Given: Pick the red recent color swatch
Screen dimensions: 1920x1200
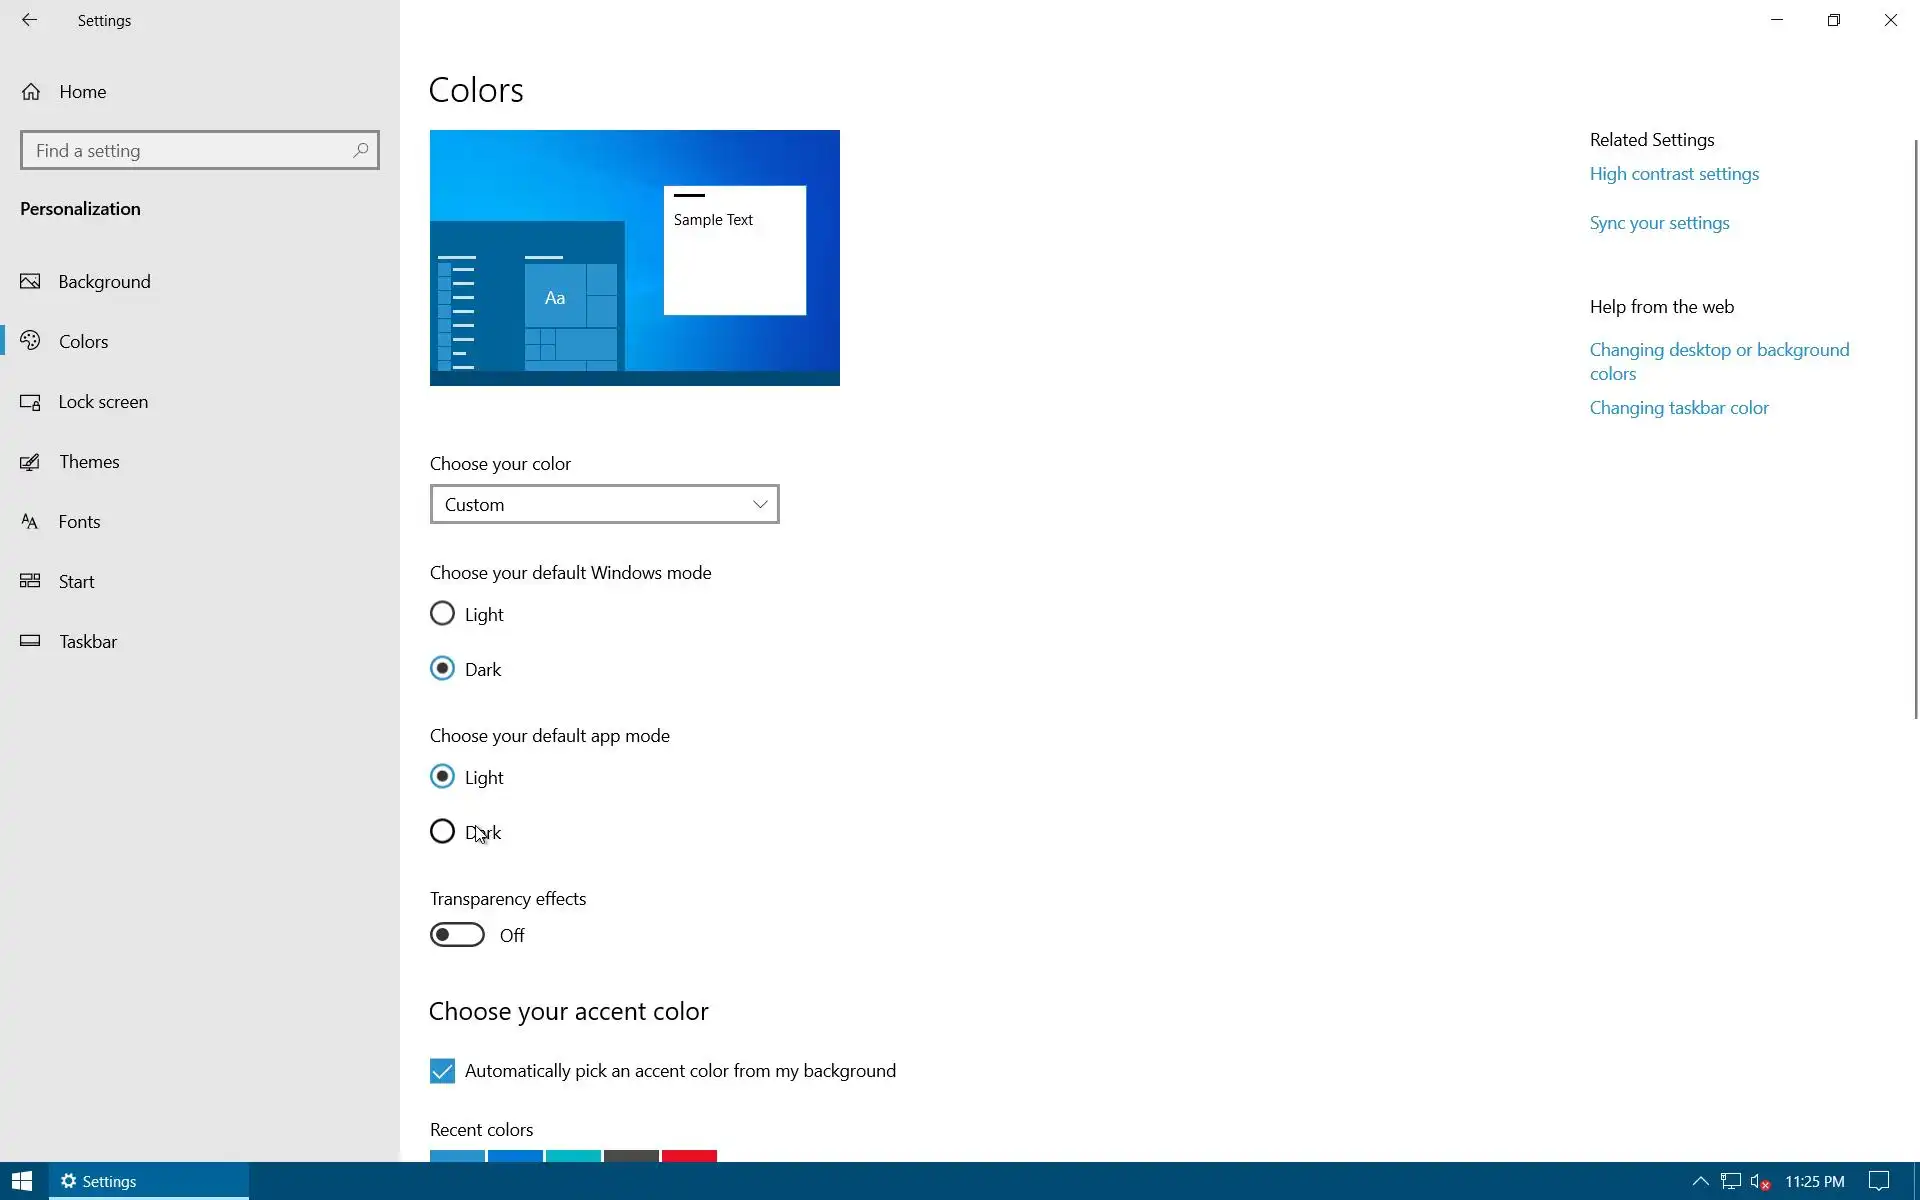Looking at the screenshot, I should [689, 1156].
